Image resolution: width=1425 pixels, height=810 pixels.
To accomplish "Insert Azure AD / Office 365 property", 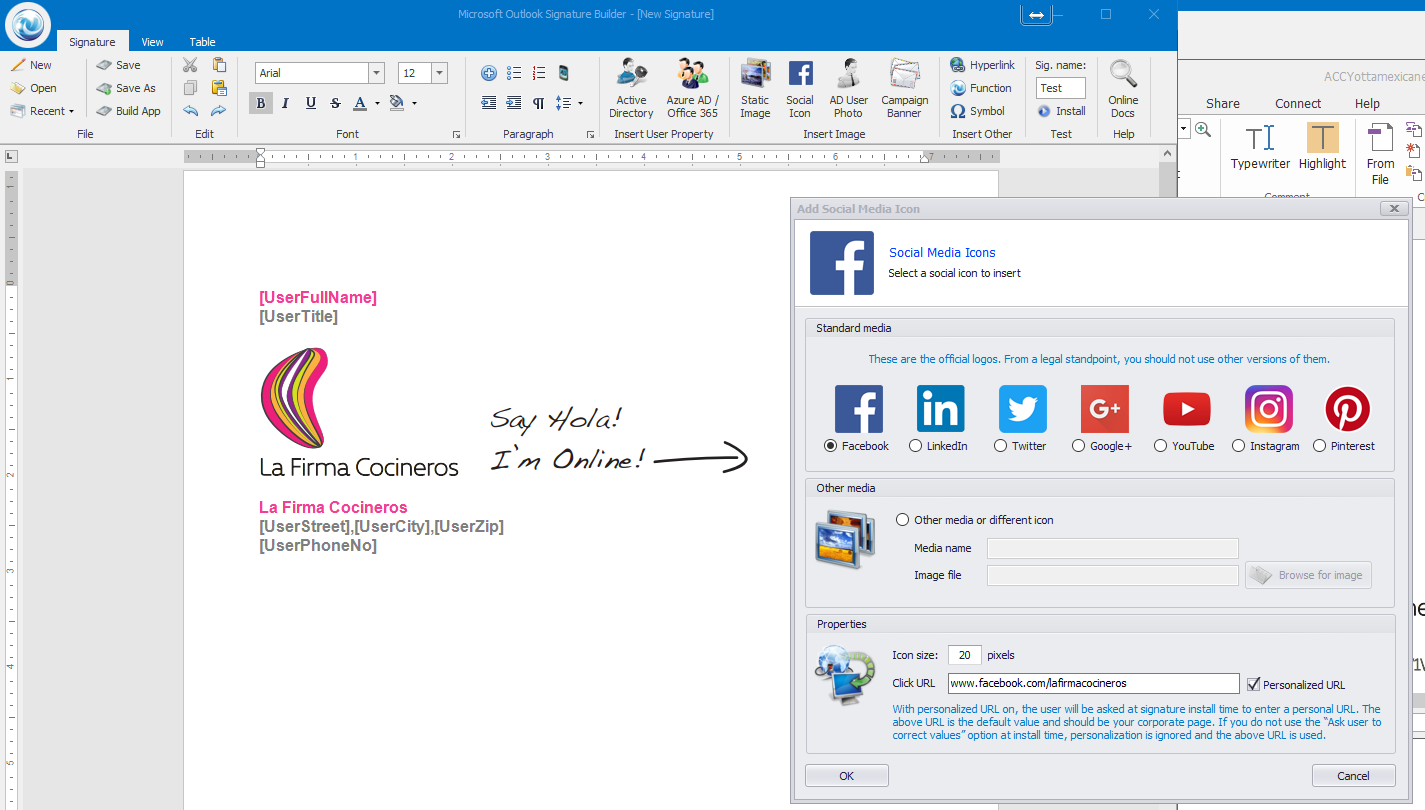I will [x=692, y=89].
